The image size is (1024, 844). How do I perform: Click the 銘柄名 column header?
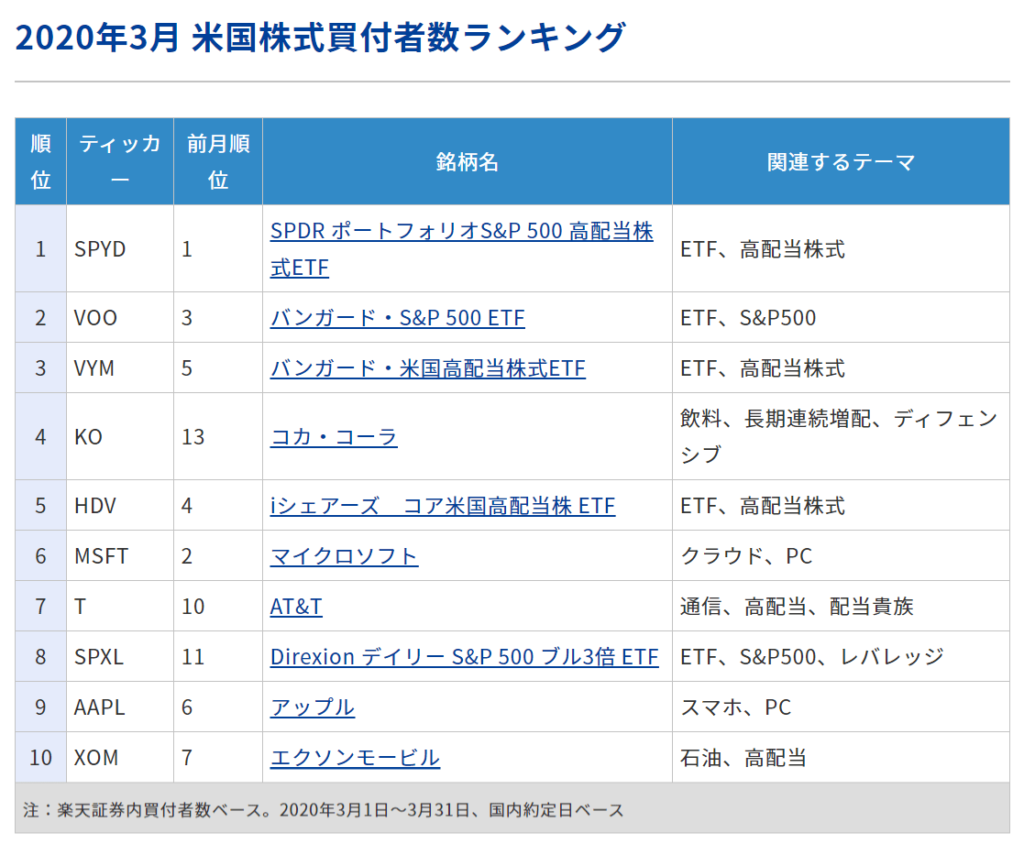coord(467,162)
